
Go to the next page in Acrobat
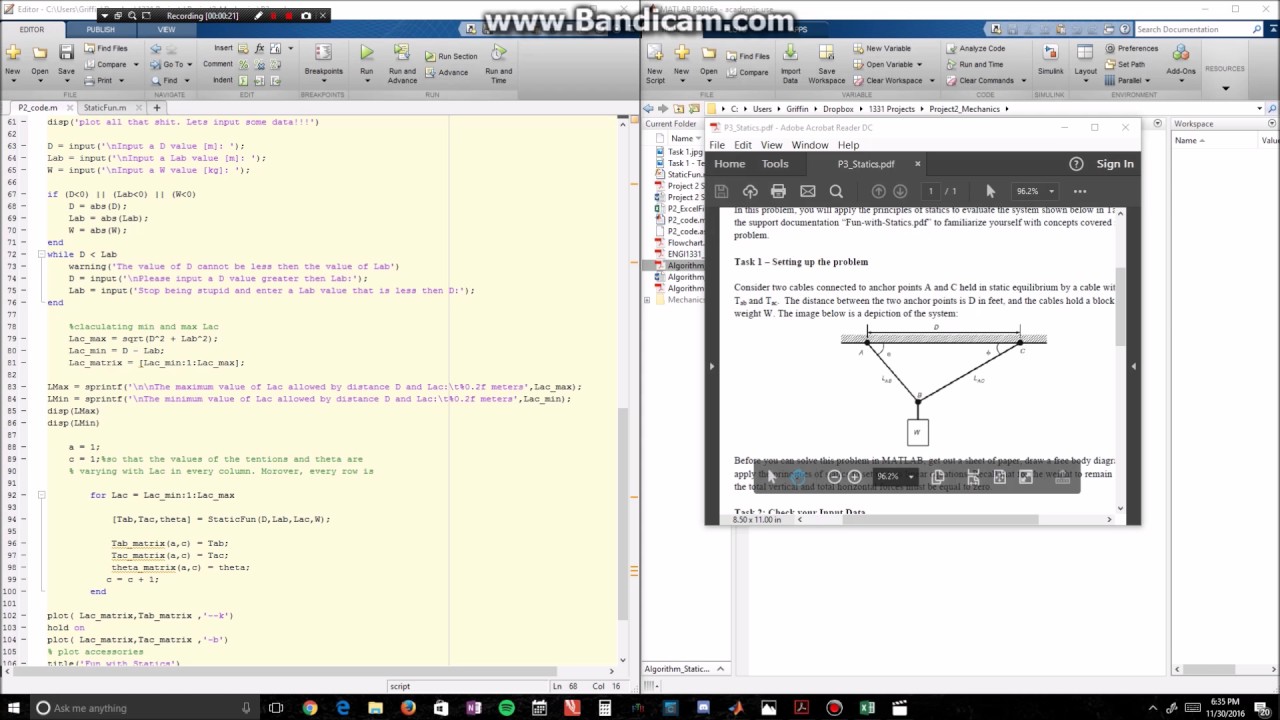click(x=900, y=191)
